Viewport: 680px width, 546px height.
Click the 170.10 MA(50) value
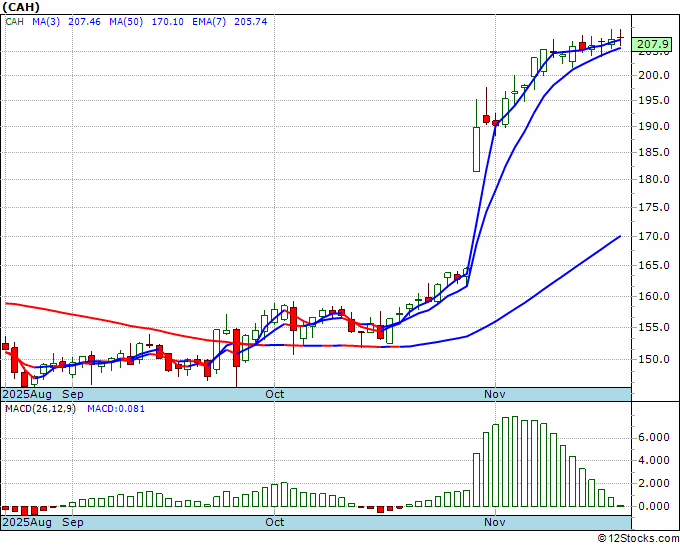[167, 22]
